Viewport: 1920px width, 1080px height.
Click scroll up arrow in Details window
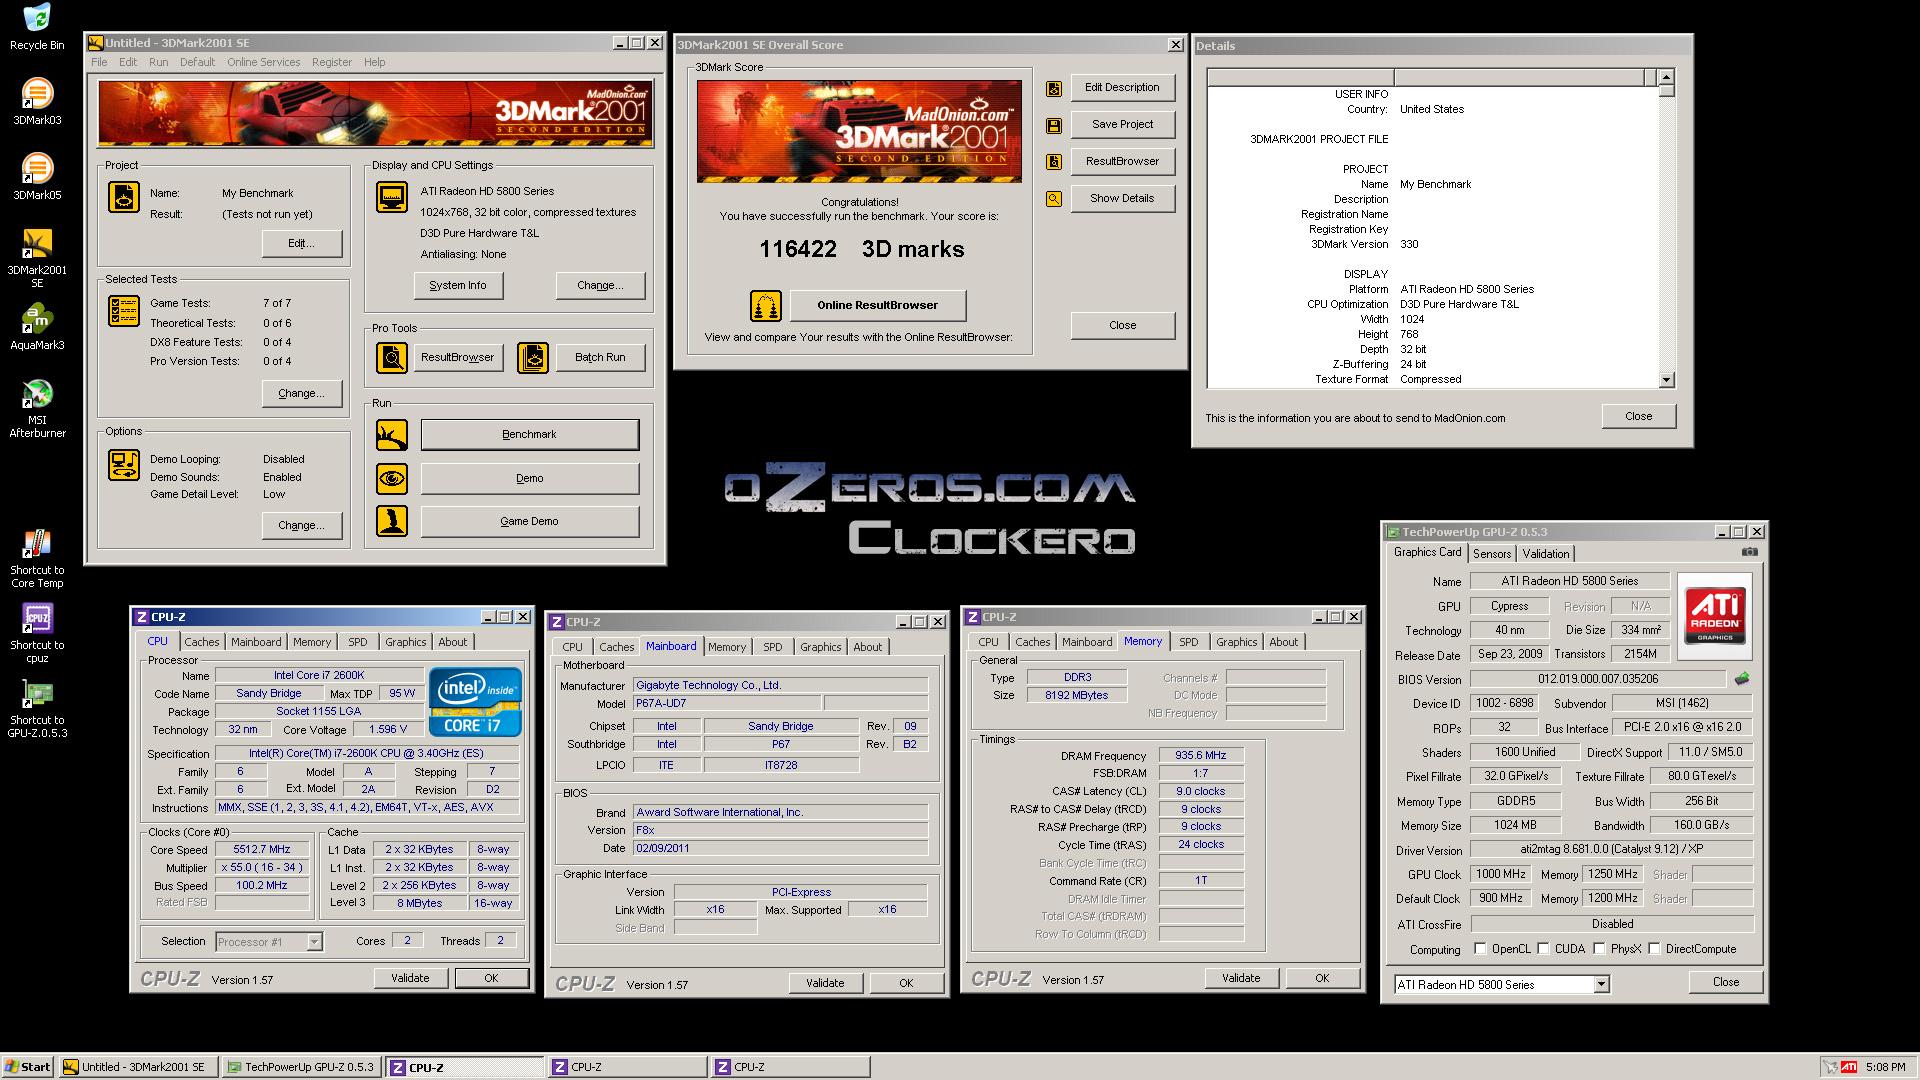pyautogui.click(x=1666, y=77)
